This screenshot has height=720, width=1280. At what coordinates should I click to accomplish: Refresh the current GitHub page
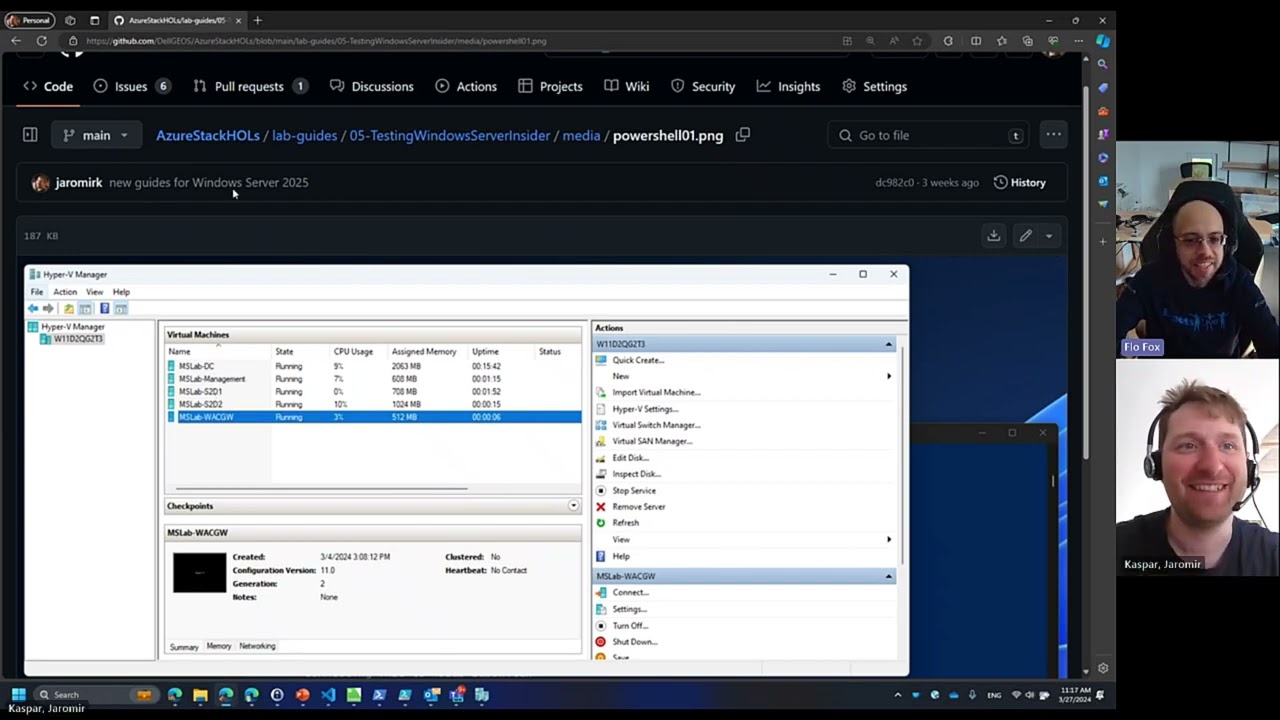(x=41, y=41)
